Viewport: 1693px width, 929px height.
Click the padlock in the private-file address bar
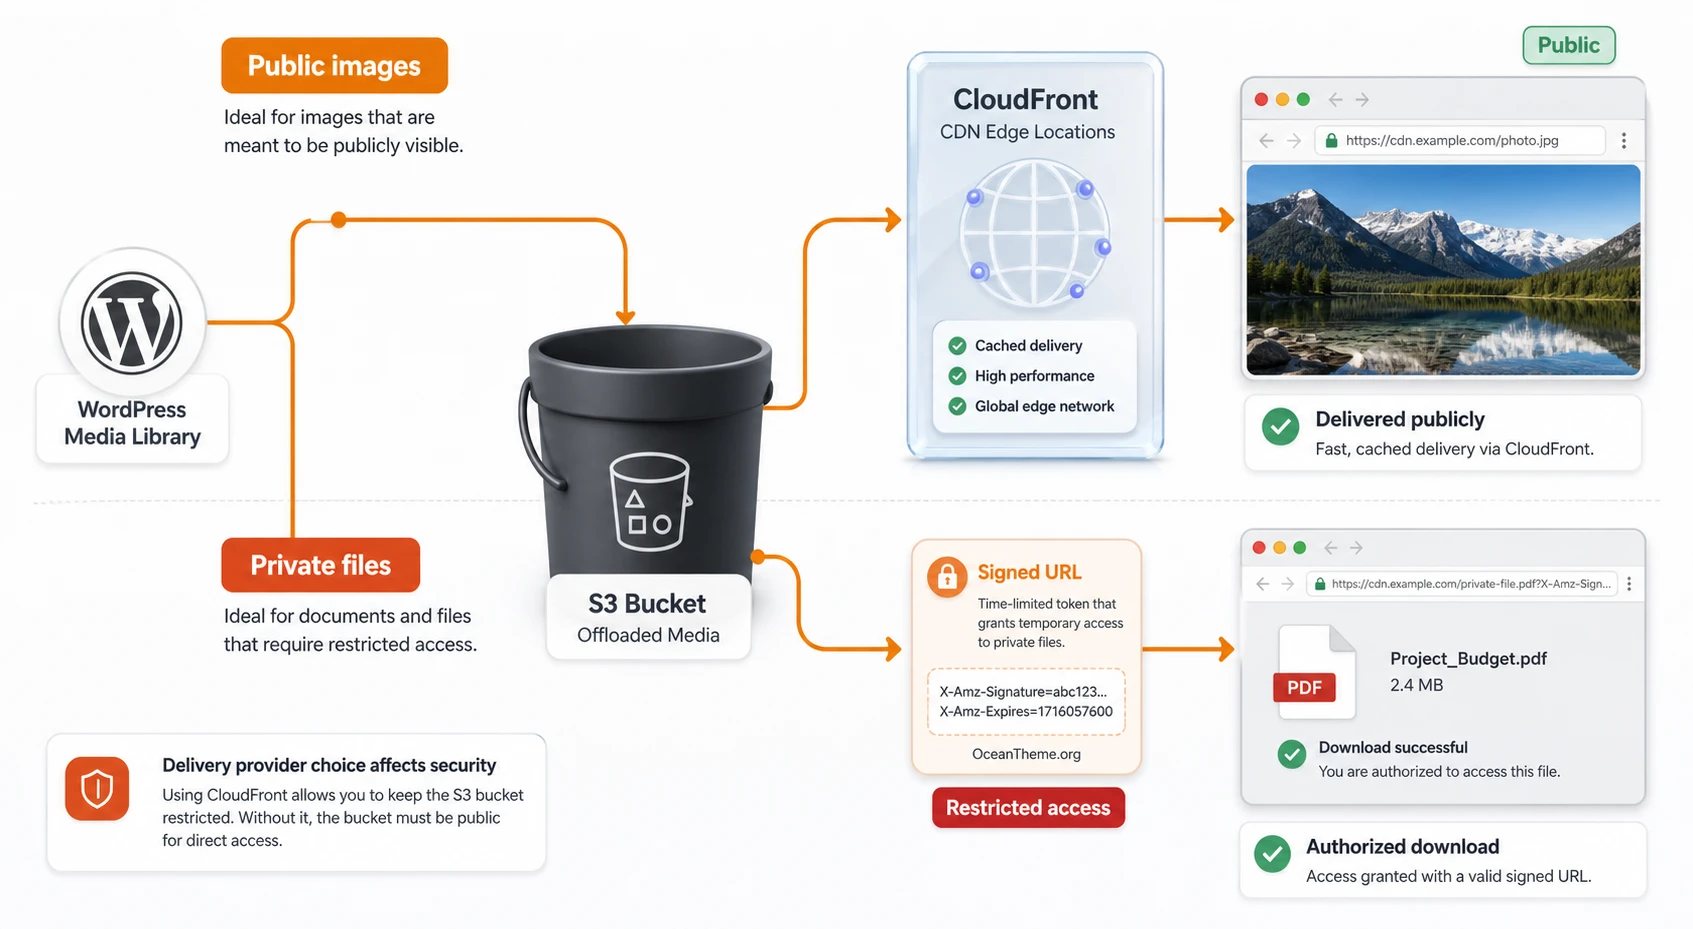coord(1320,584)
